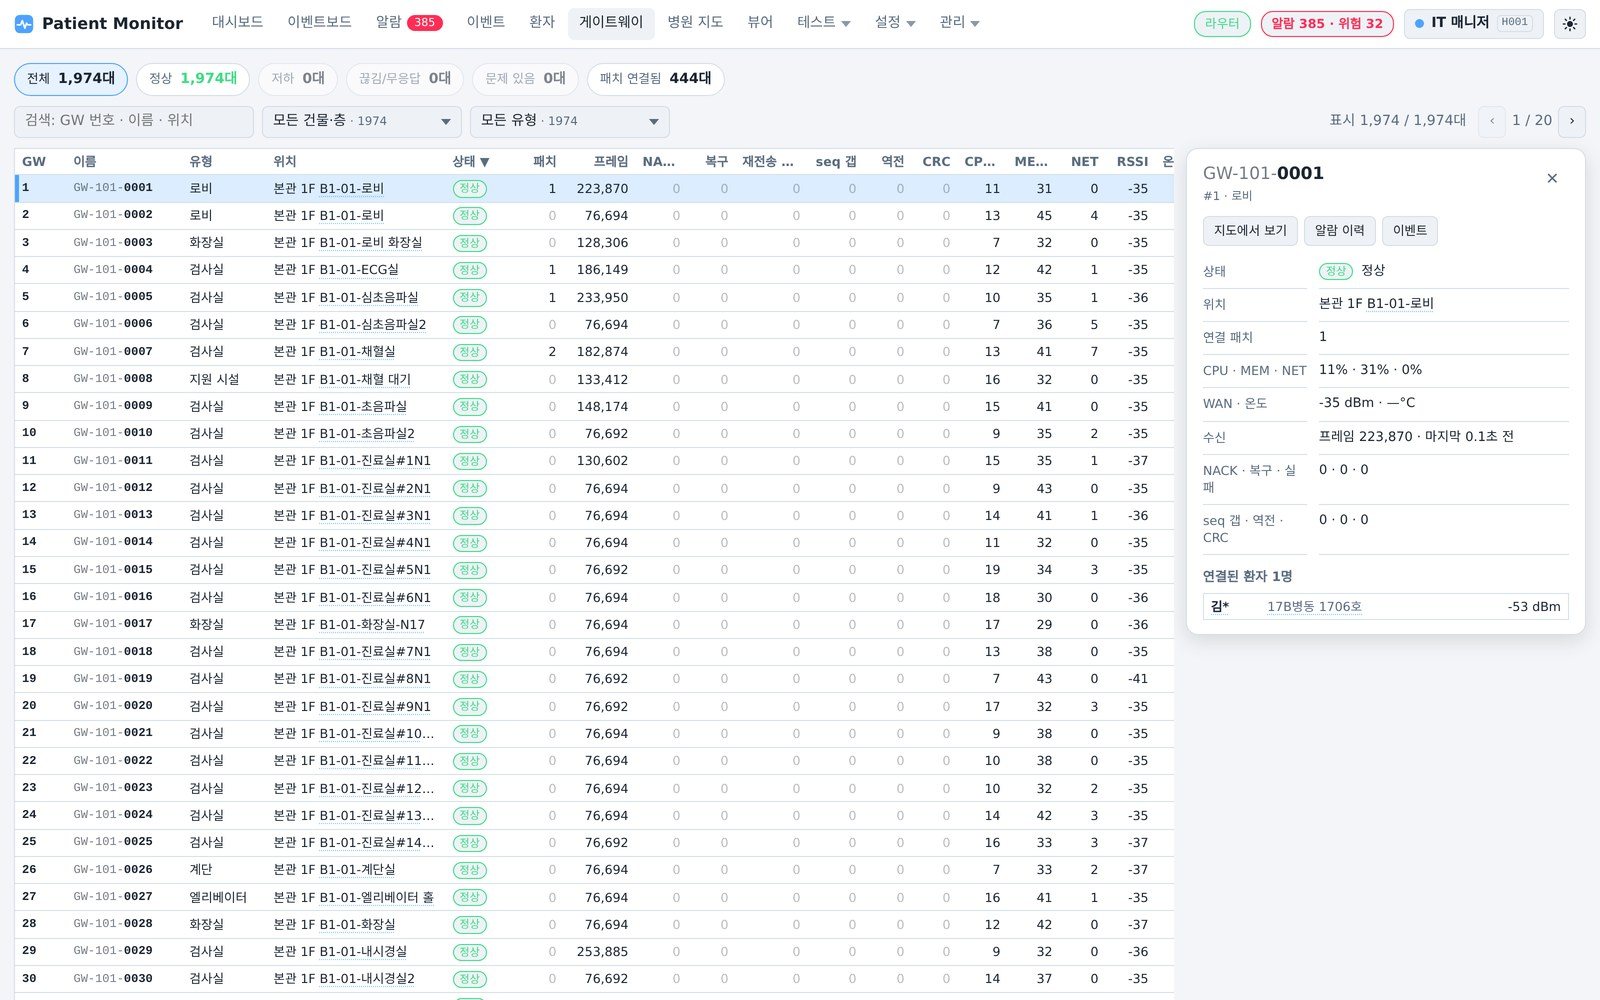Expand the 설정 dropdown menu
The image size is (1600, 1000).
[x=895, y=22]
